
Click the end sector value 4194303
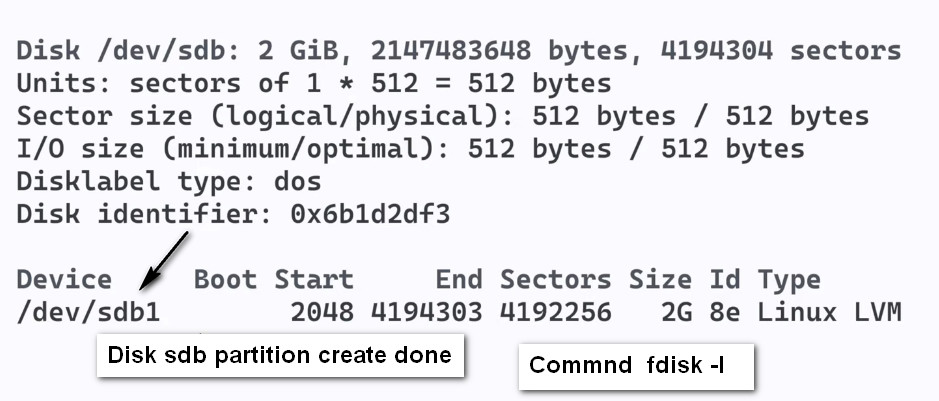pos(426,312)
